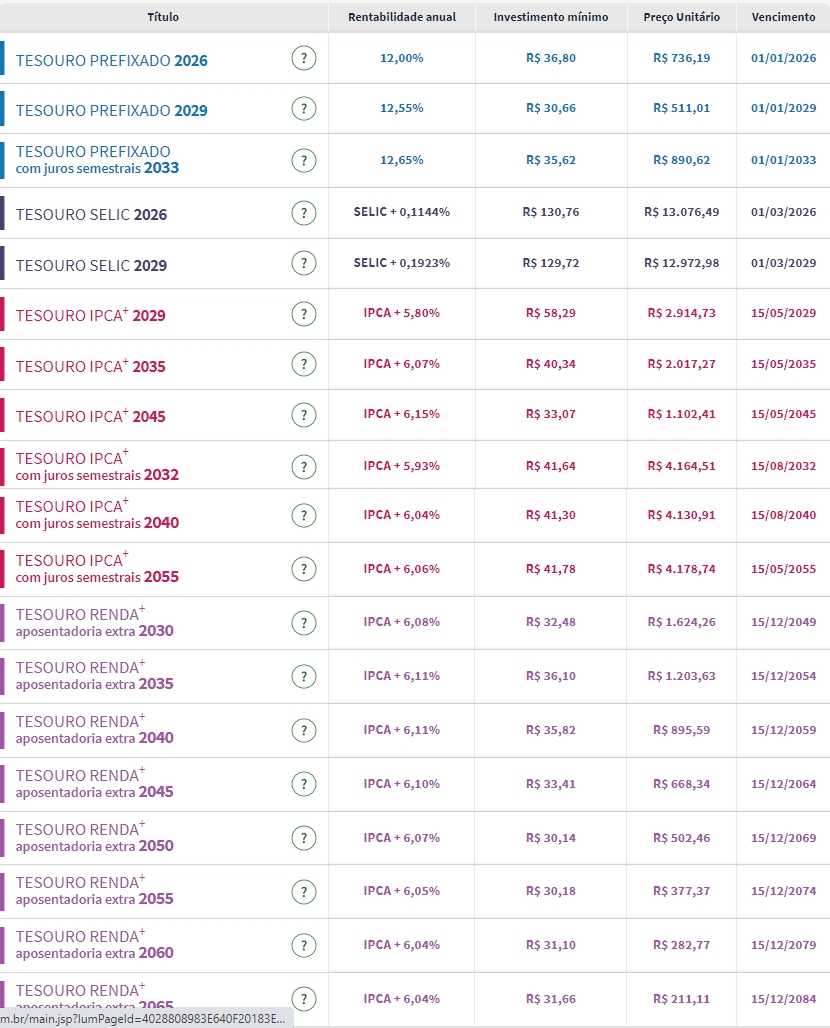The height and width of the screenshot is (1028, 830).
Task: Click Tesouro Renda+ aposentadoria extra 2040
Action: coord(94,730)
